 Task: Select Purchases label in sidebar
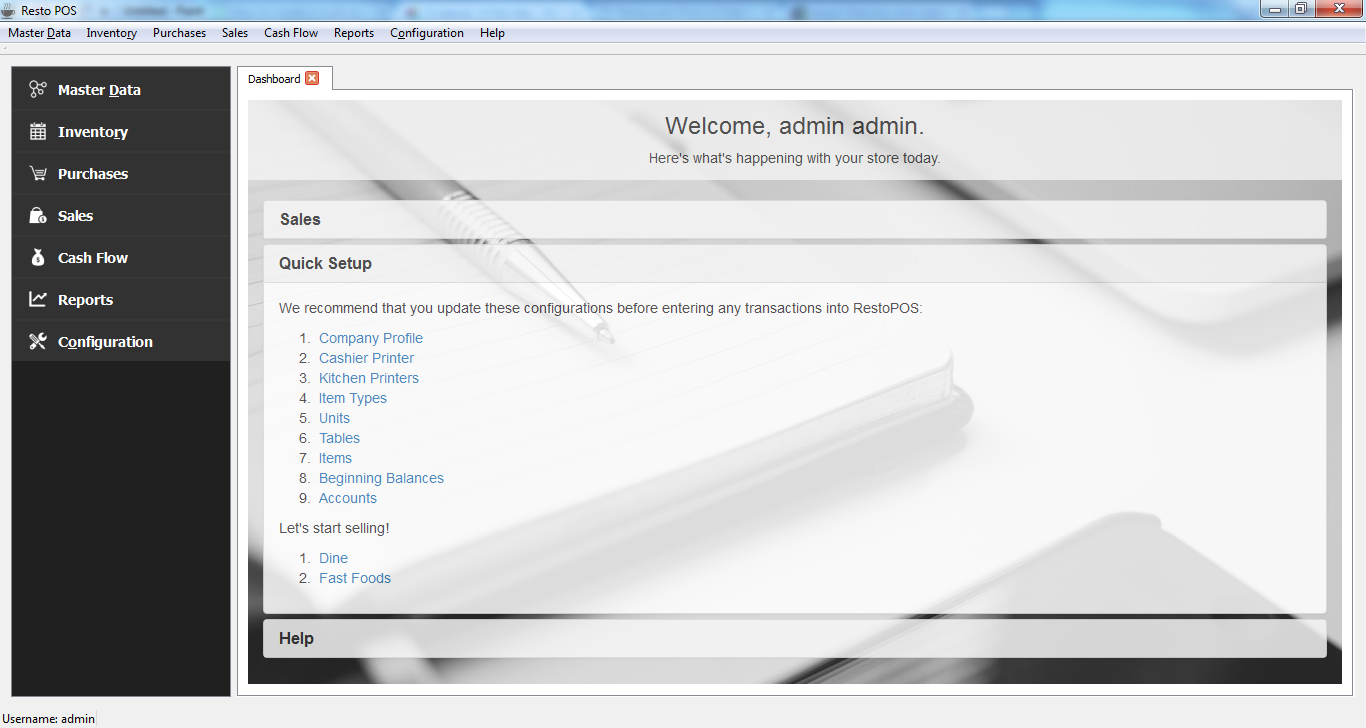(93, 174)
